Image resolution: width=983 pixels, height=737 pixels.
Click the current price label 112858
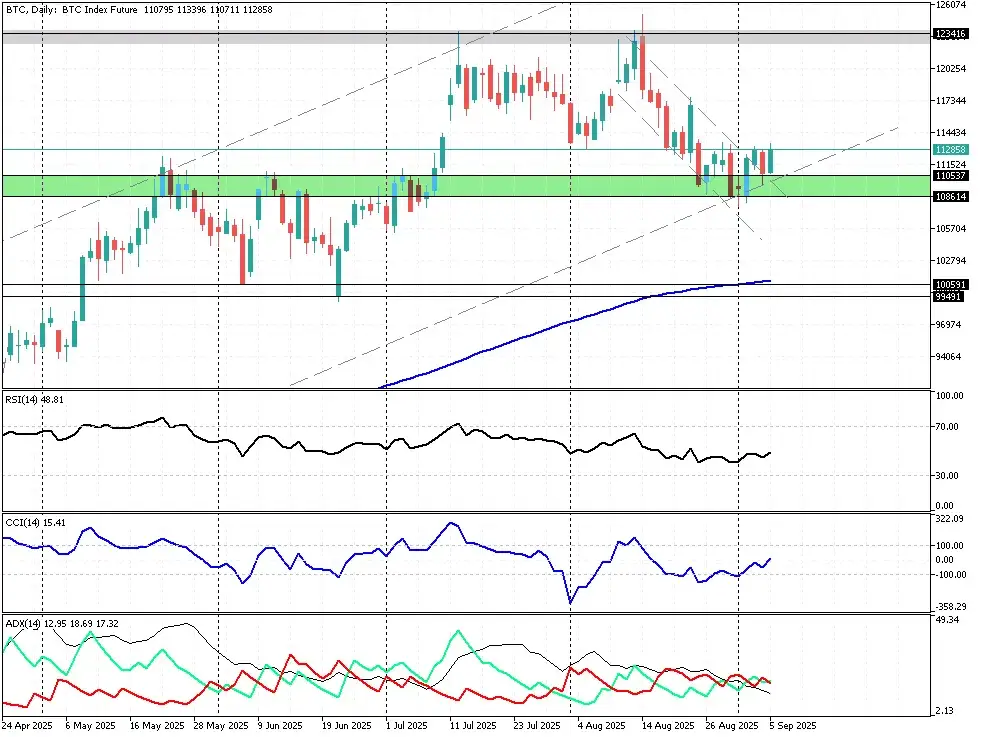pyautogui.click(x=949, y=149)
